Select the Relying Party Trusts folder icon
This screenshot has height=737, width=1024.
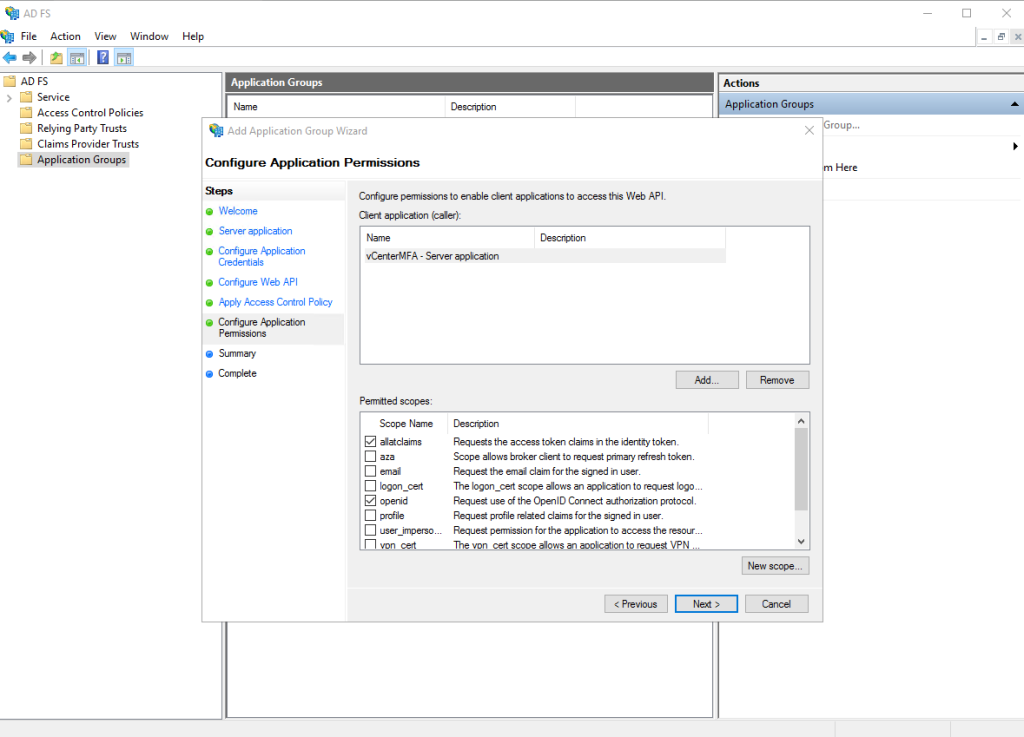(x=27, y=128)
